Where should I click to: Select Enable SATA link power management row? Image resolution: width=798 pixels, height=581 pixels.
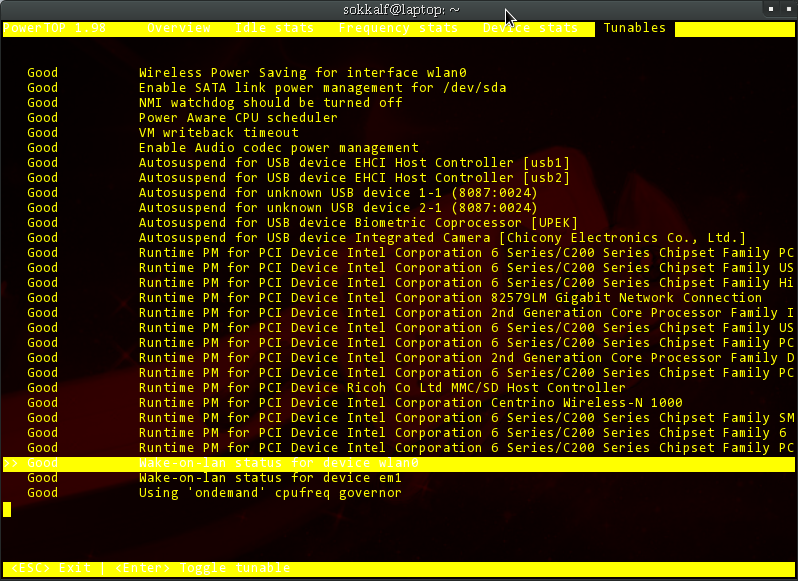coord(399,88)
